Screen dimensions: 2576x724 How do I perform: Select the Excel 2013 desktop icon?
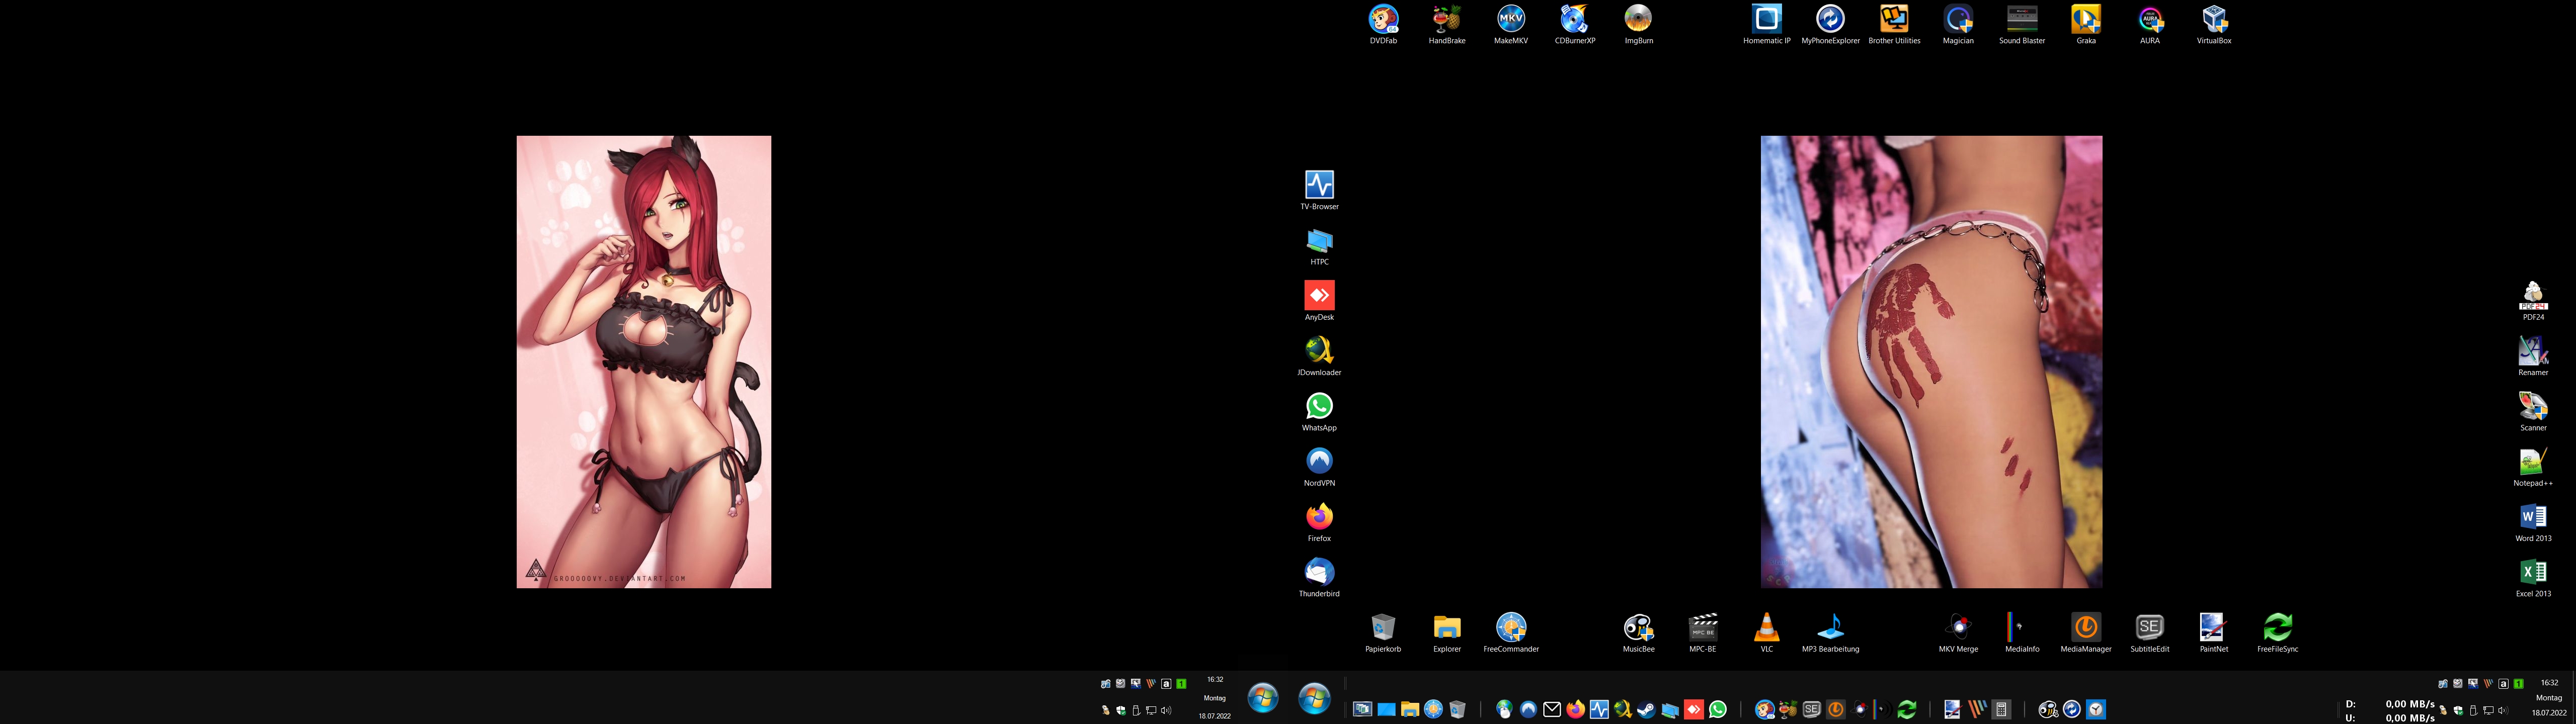pyautogui.click(x=2533, y=578)
